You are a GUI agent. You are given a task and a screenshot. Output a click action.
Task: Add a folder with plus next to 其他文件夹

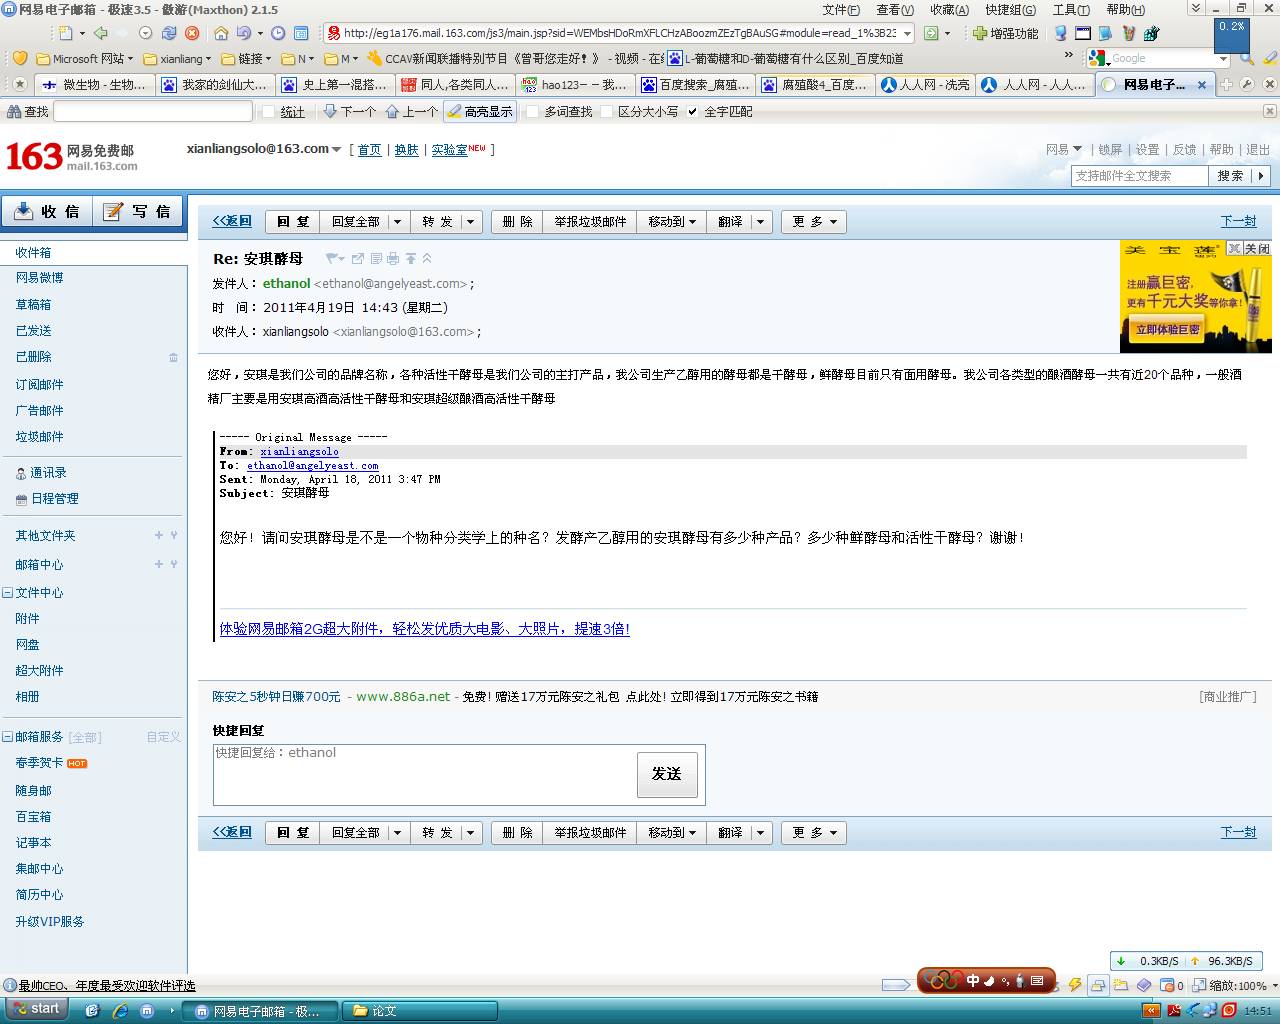pos(158,536)
